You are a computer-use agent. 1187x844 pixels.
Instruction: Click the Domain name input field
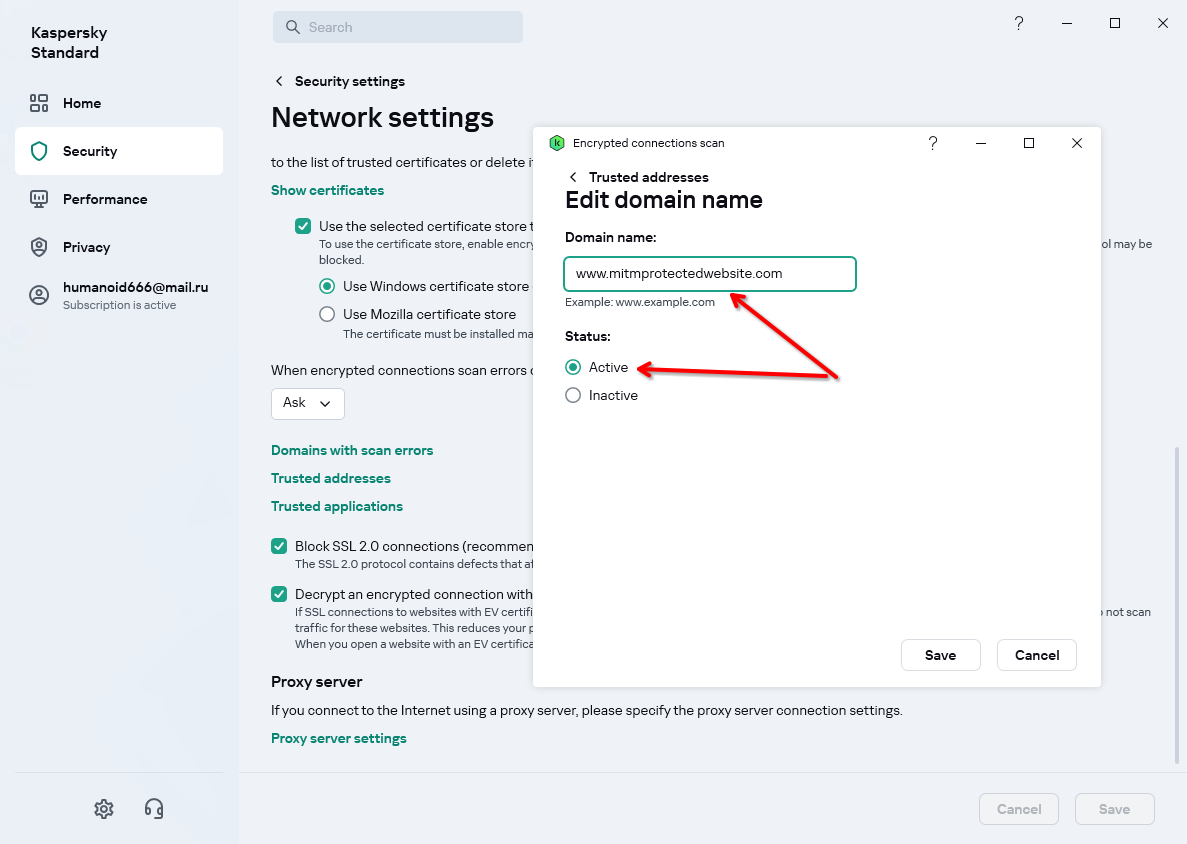(710, 274)
